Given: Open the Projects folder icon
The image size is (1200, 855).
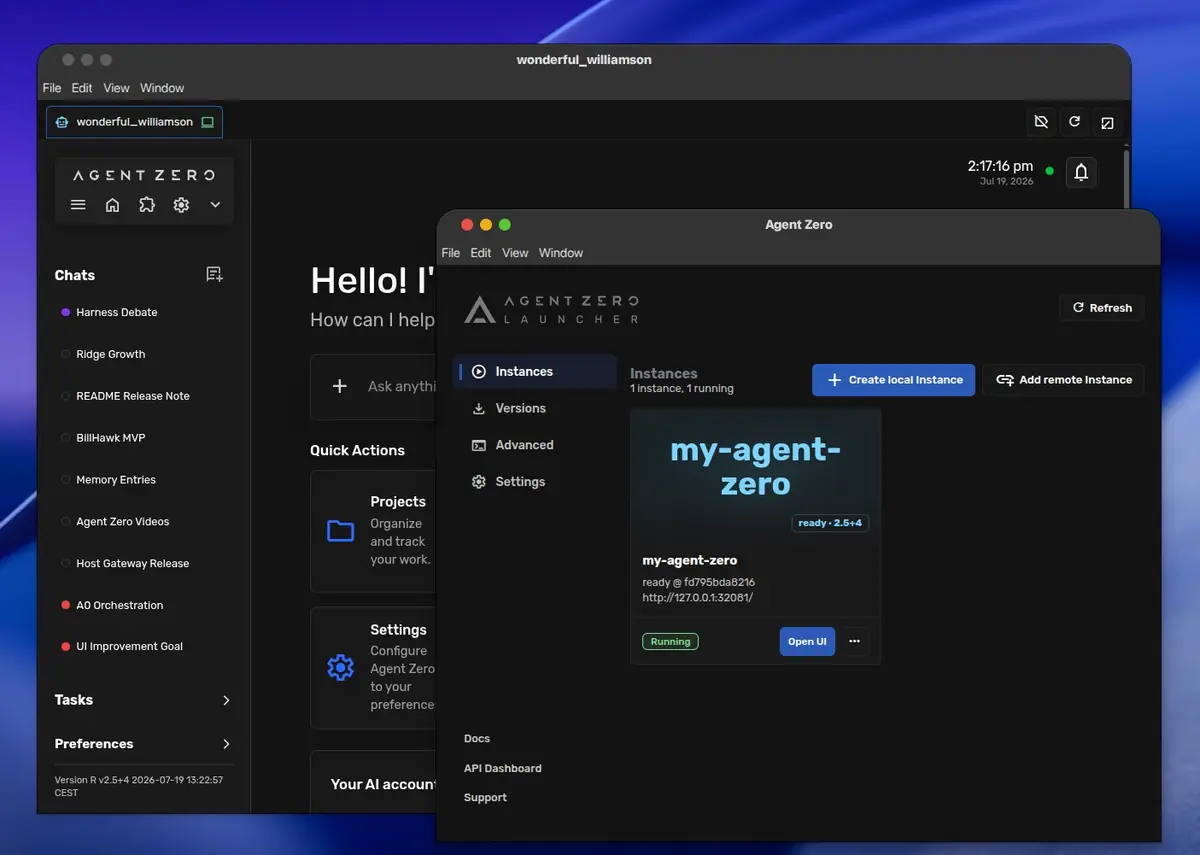Looking at the screenshot, I should point(341,531).
